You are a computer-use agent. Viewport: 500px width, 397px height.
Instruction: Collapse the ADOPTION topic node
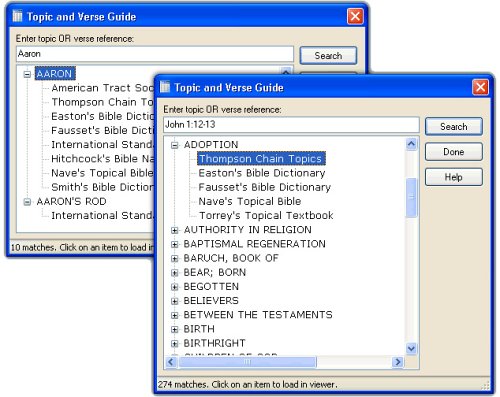174,145
